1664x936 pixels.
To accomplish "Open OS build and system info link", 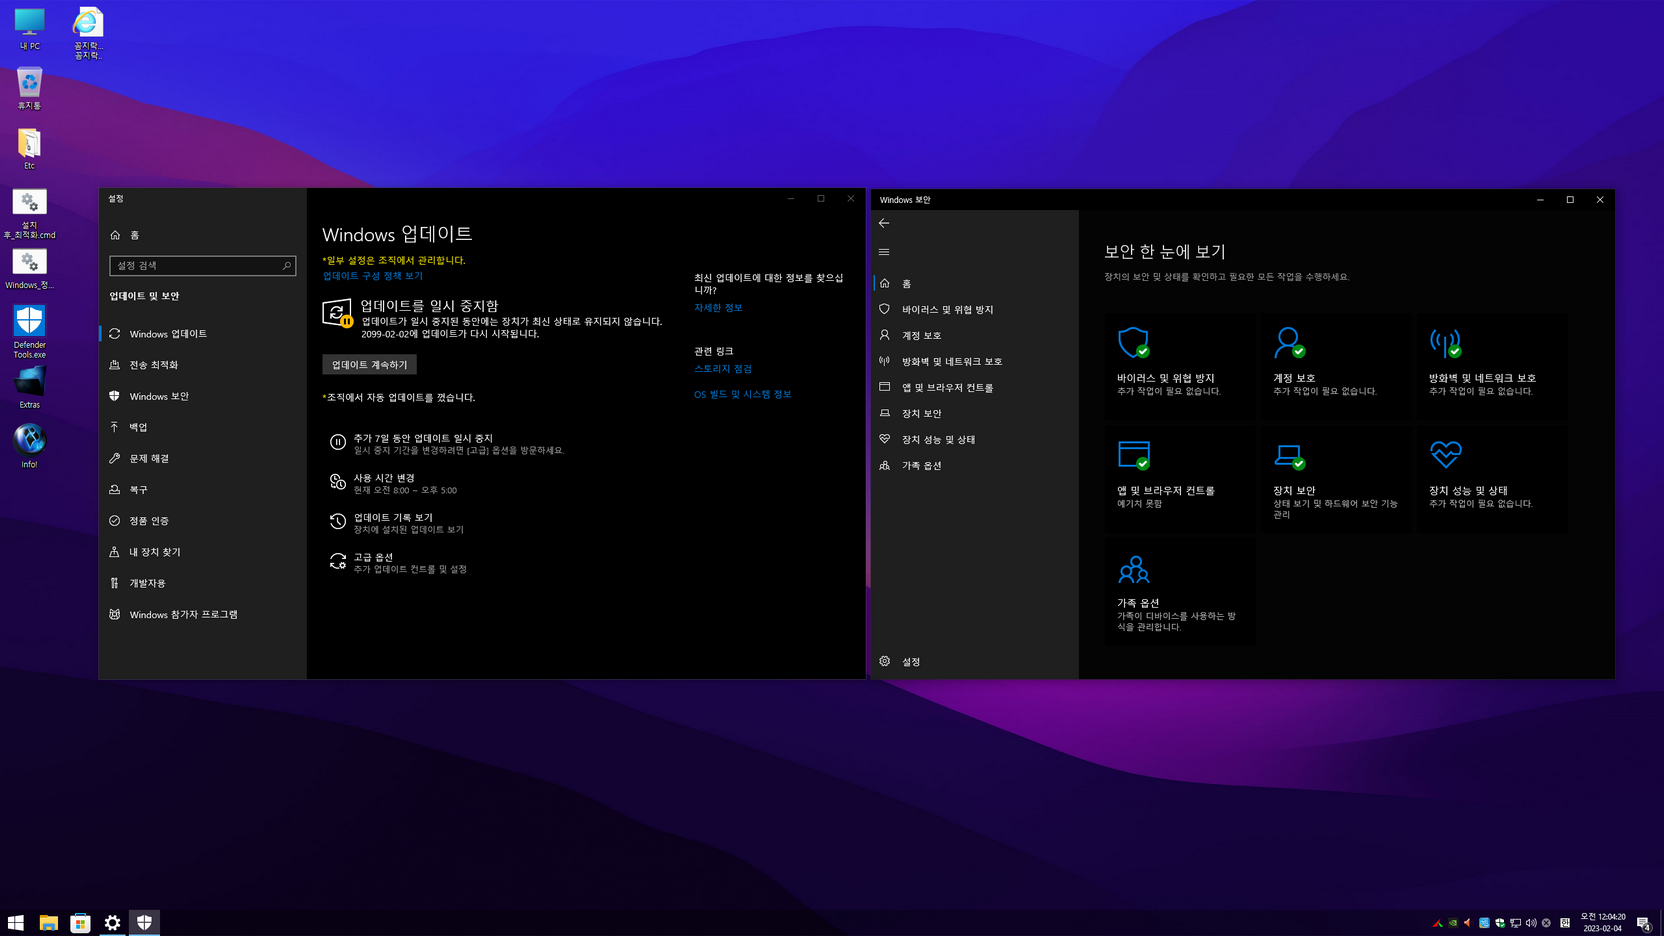I will tap(742, 395).
